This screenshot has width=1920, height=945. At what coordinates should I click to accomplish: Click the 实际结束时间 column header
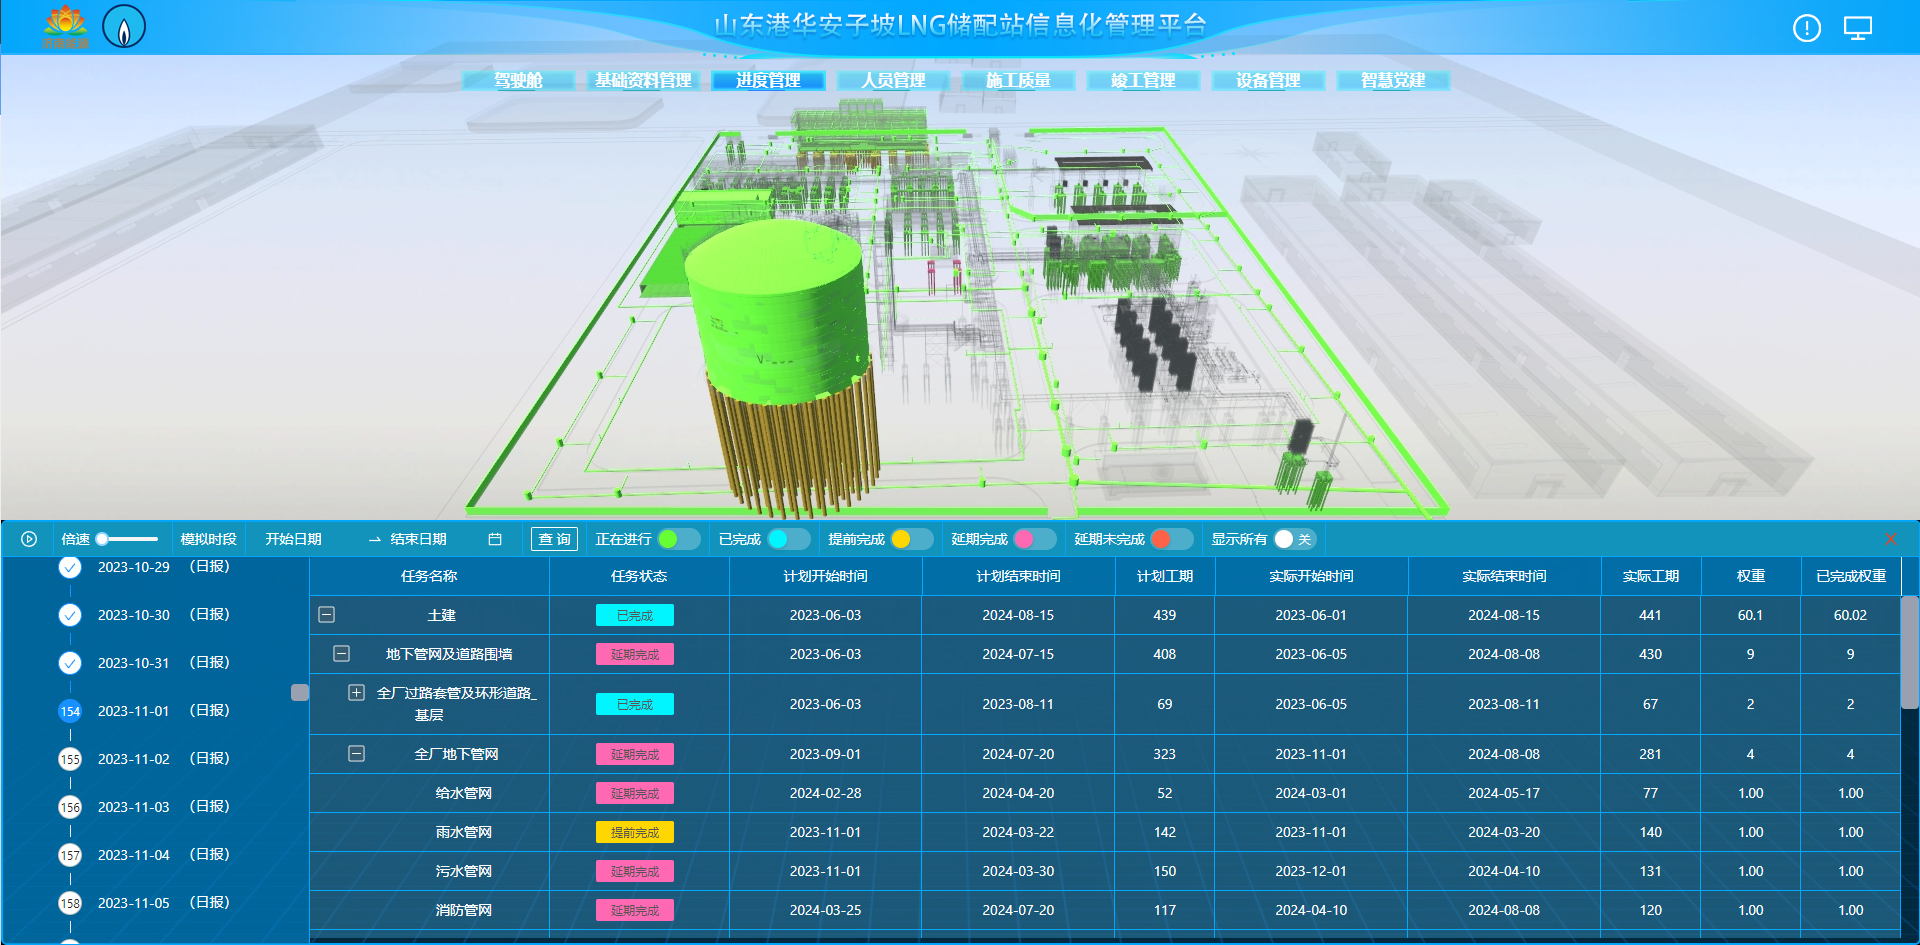coord(1504,576)
